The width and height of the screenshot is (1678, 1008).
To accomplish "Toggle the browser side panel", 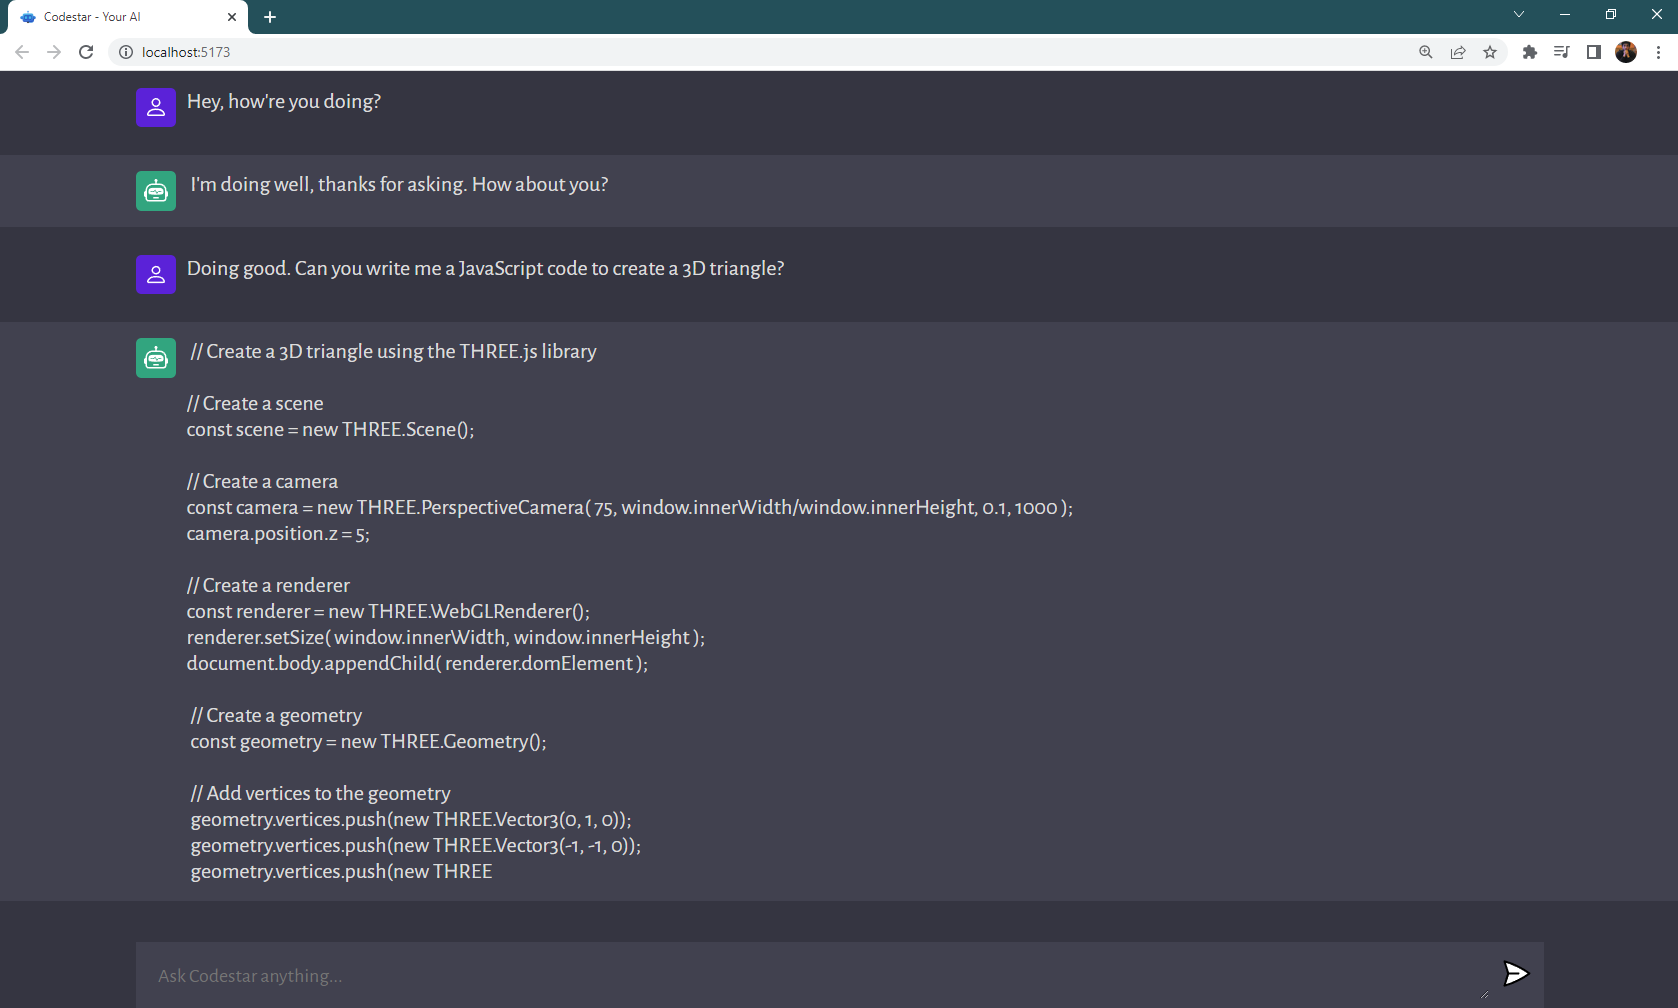I will tap(1594, 52).
